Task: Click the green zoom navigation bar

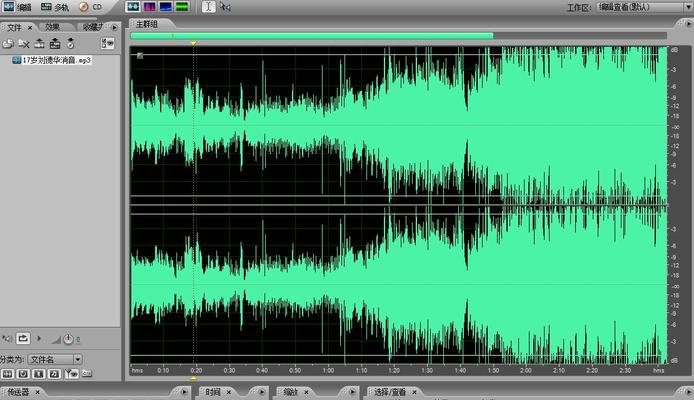Action: 312,36
